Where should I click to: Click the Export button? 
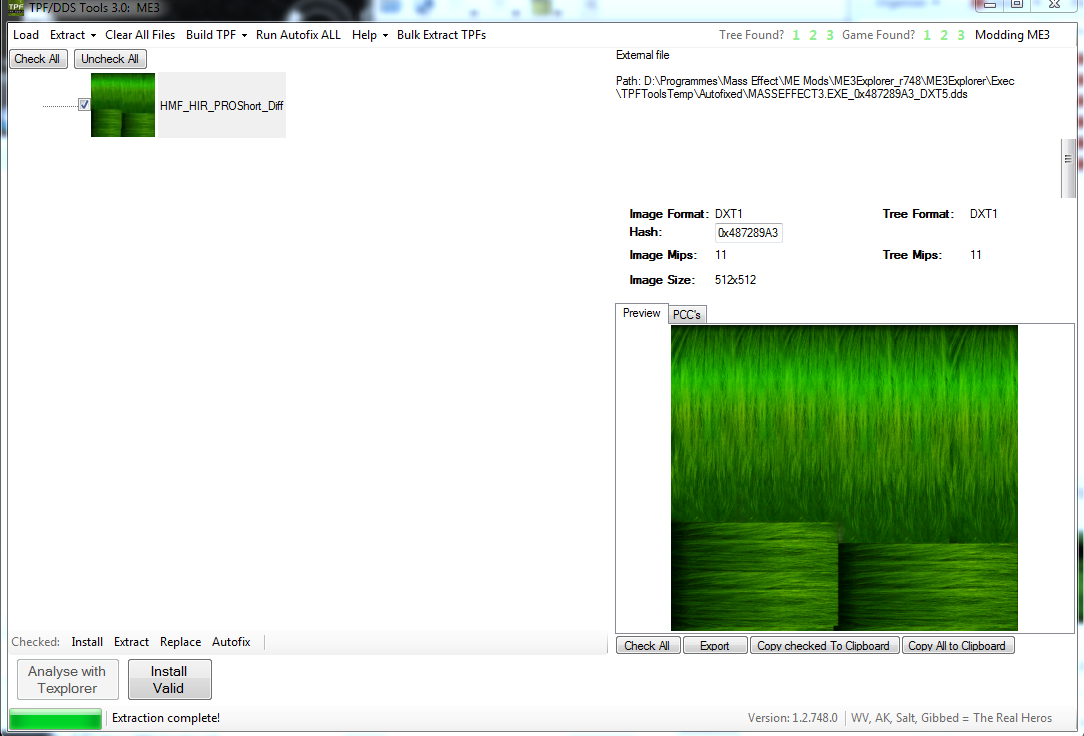(715, 645)
